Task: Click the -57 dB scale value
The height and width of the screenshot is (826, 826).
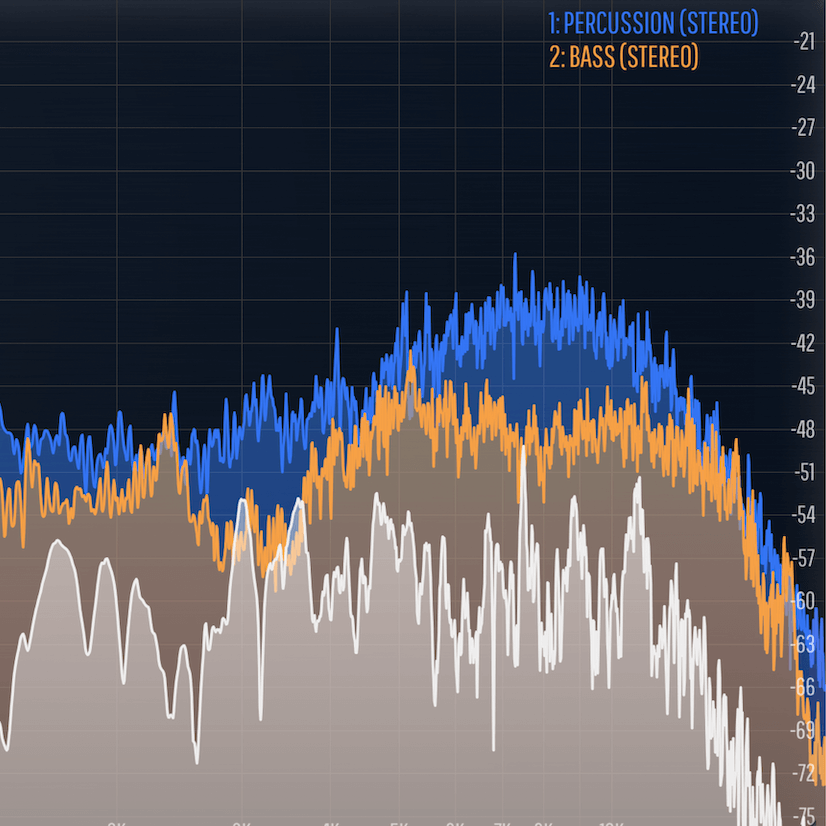Action: (x=803, y=558)
